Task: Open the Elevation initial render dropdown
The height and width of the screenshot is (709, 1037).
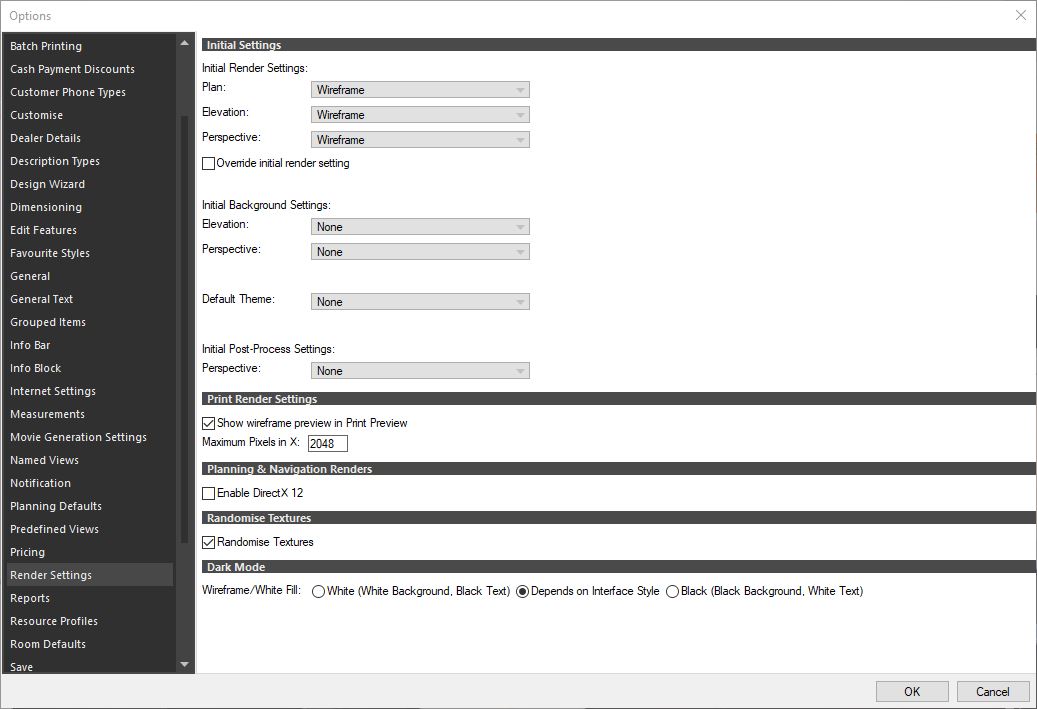Action: 419,113
